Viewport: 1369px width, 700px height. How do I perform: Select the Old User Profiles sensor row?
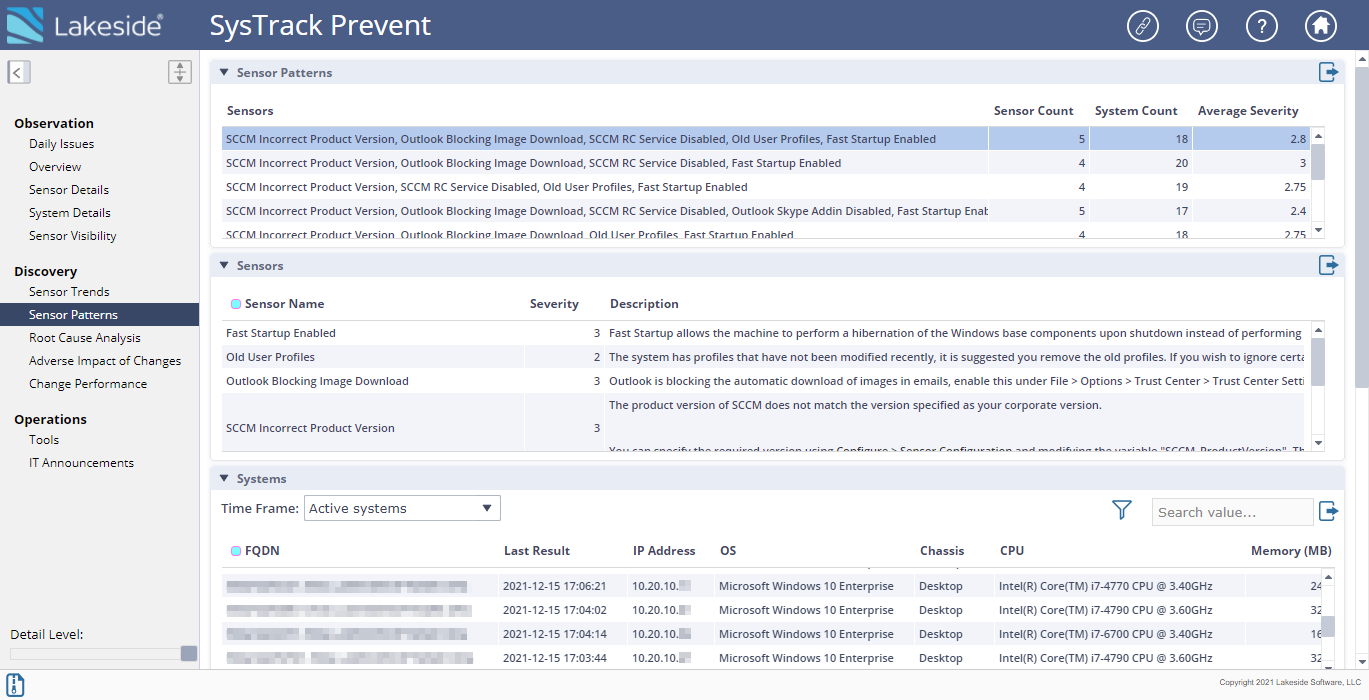pyautogui.click(x=763, y=357)
